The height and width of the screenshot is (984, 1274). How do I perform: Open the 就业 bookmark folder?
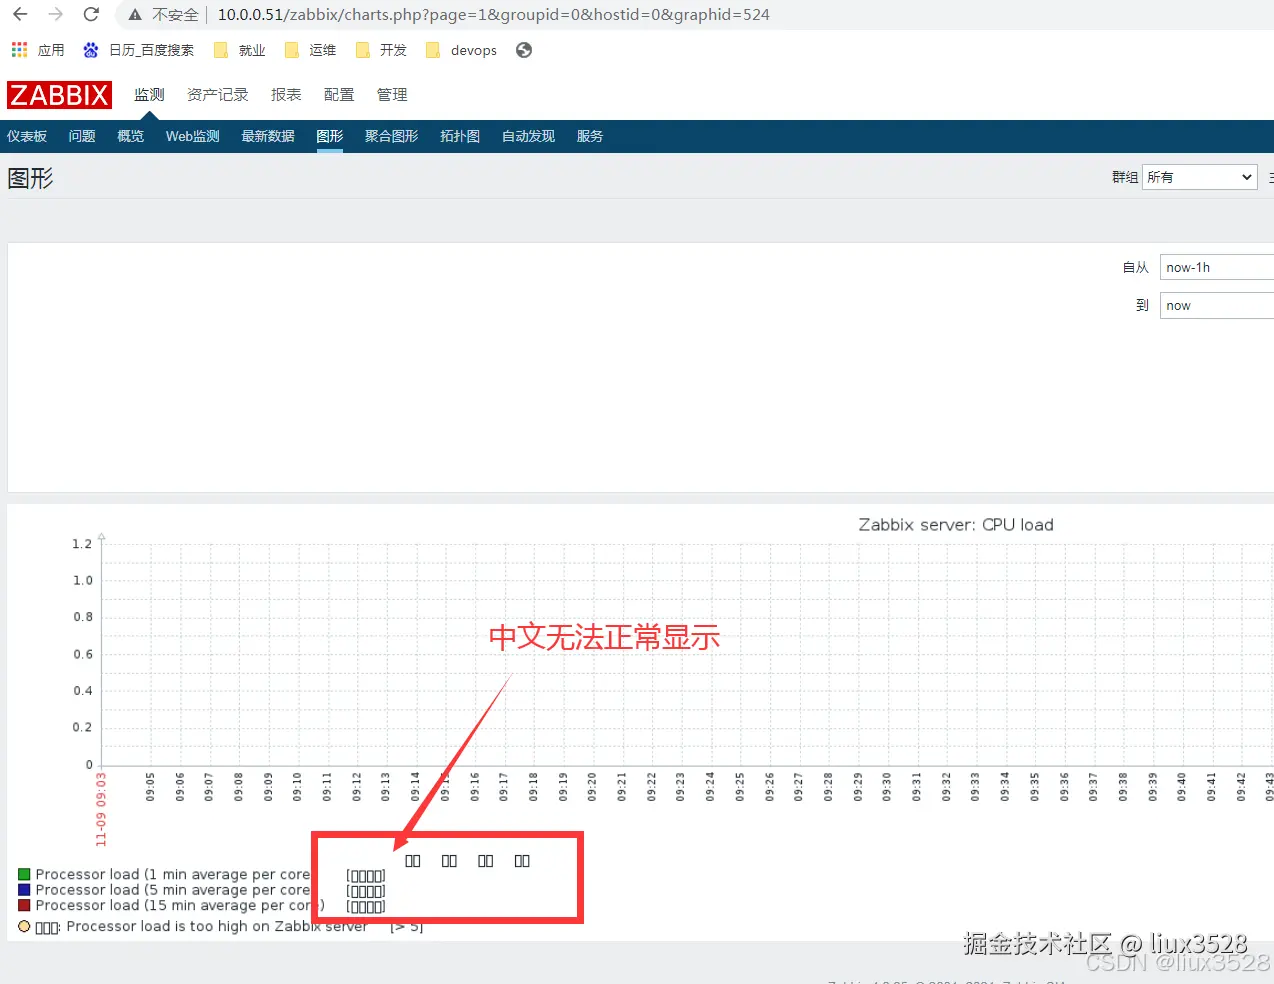[x=240, y=50]
